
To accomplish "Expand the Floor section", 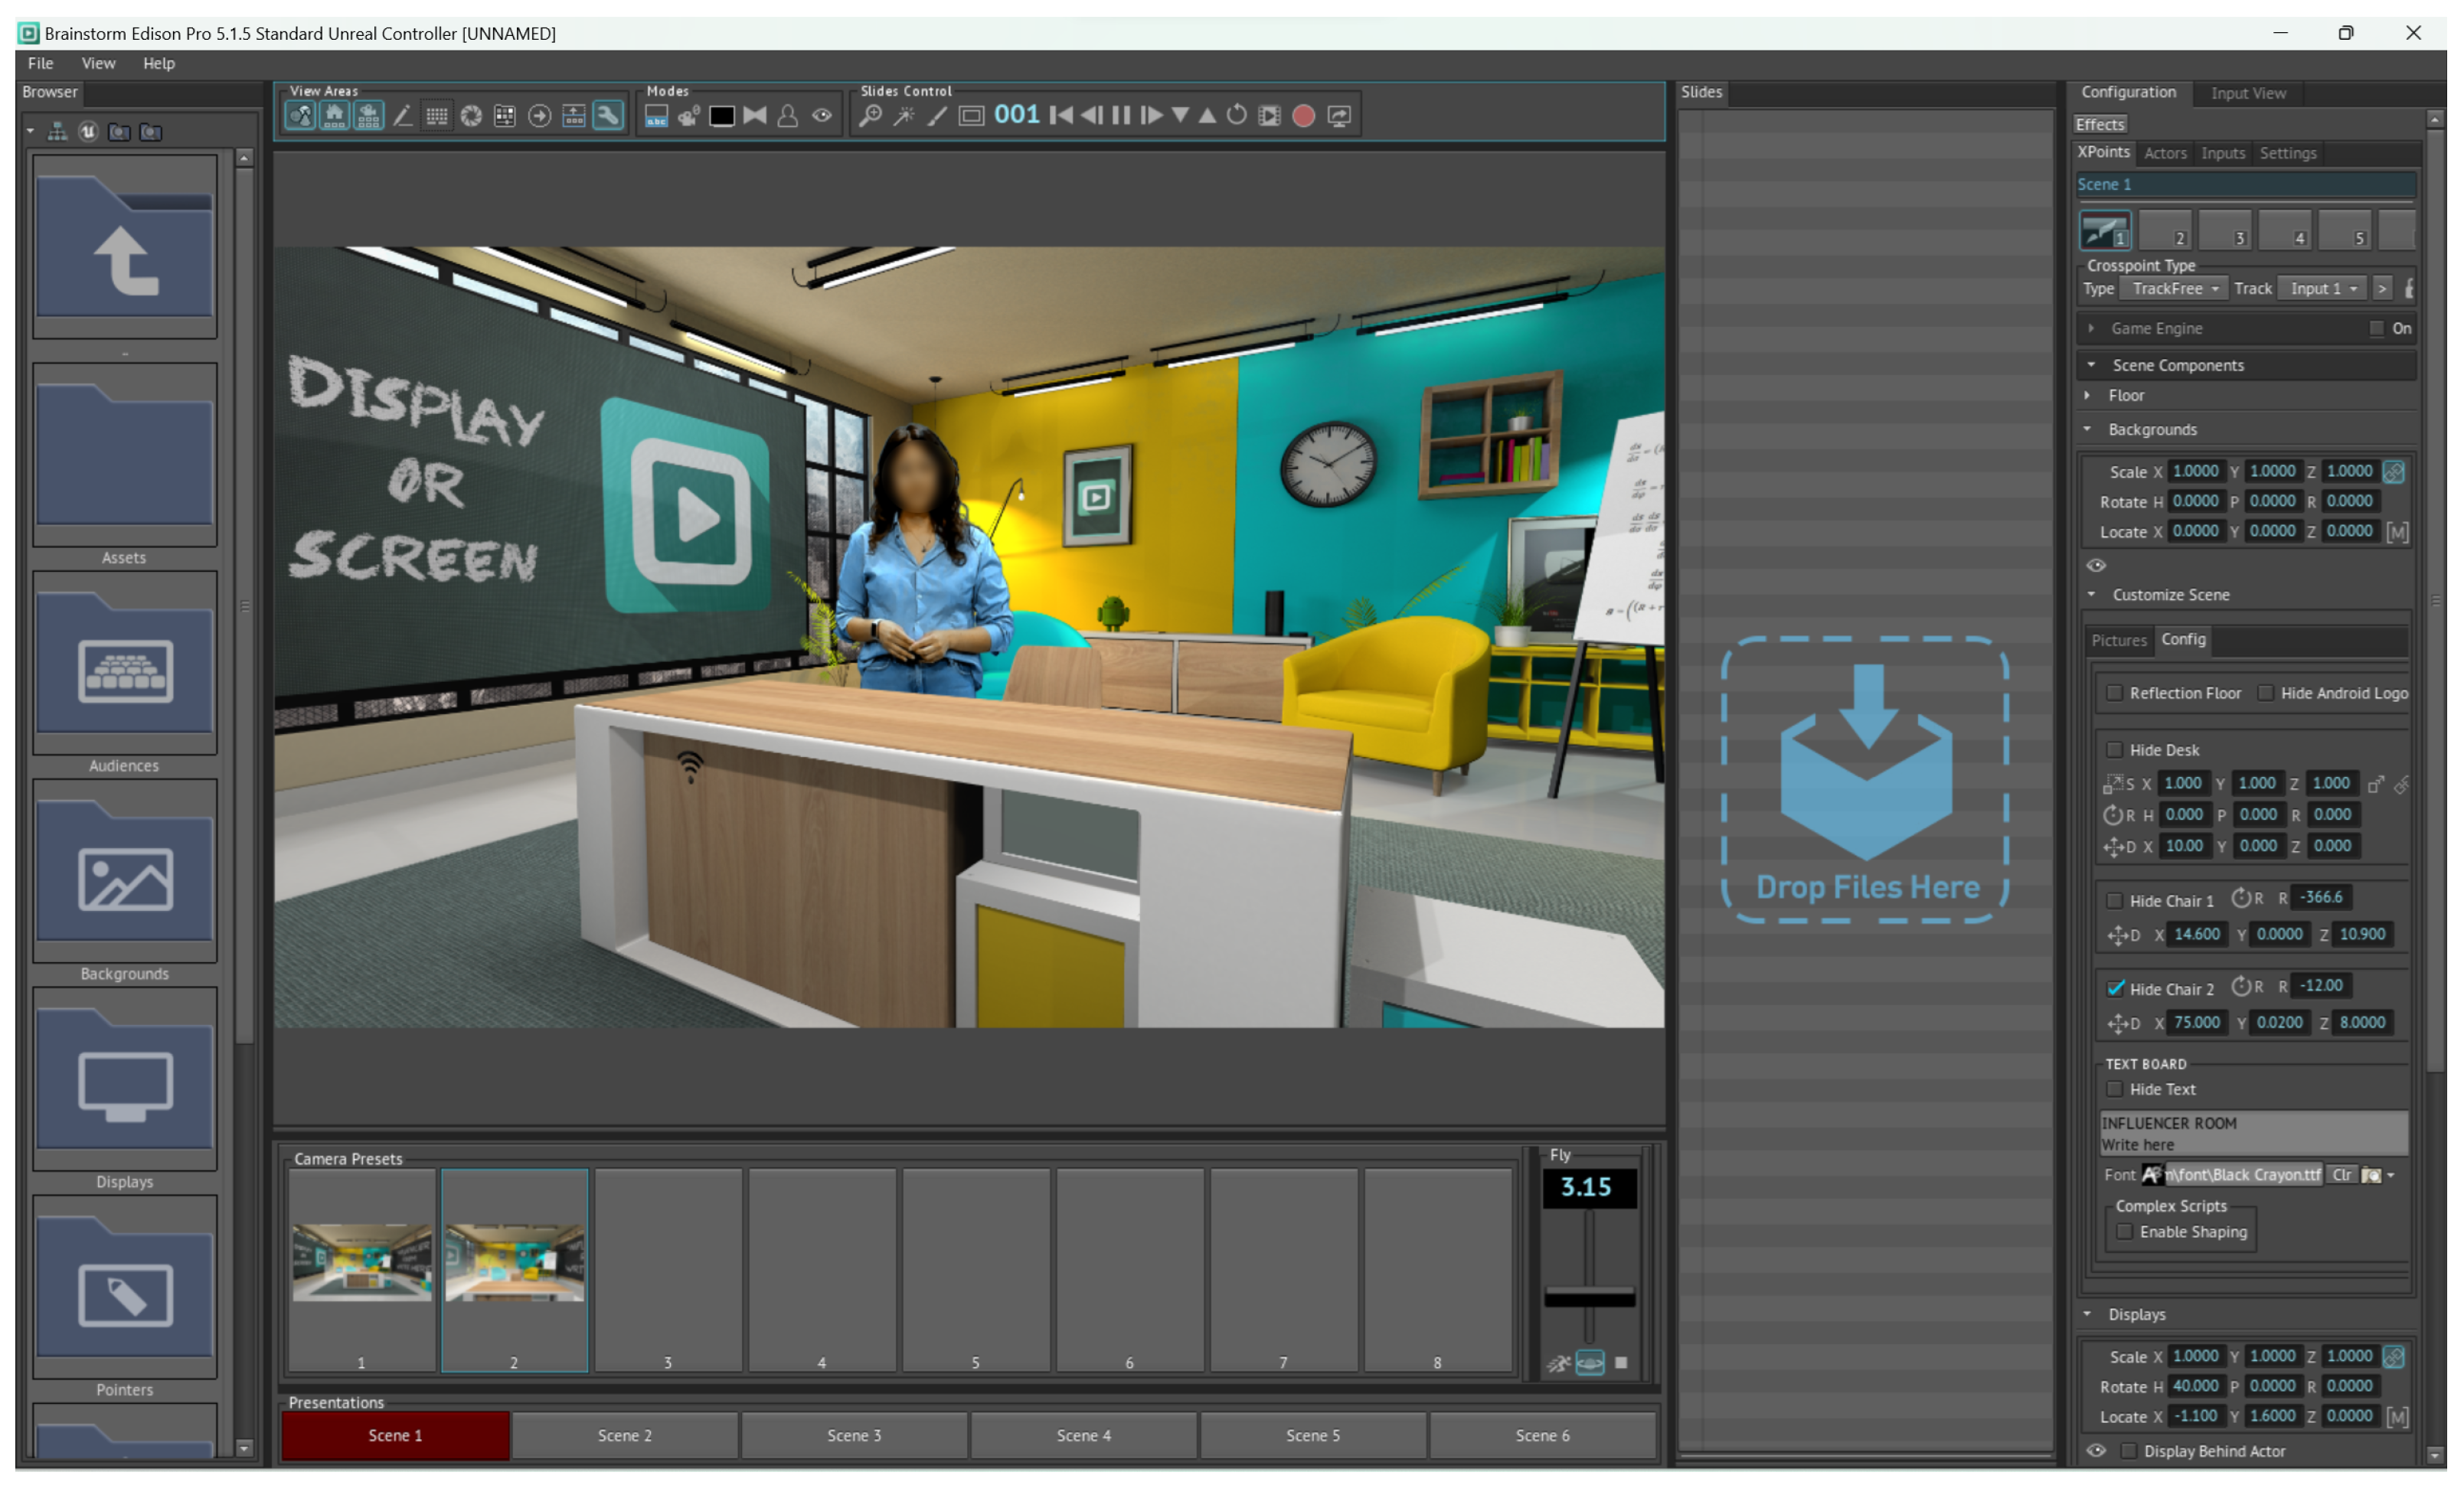I will (x=2088, y=396).
